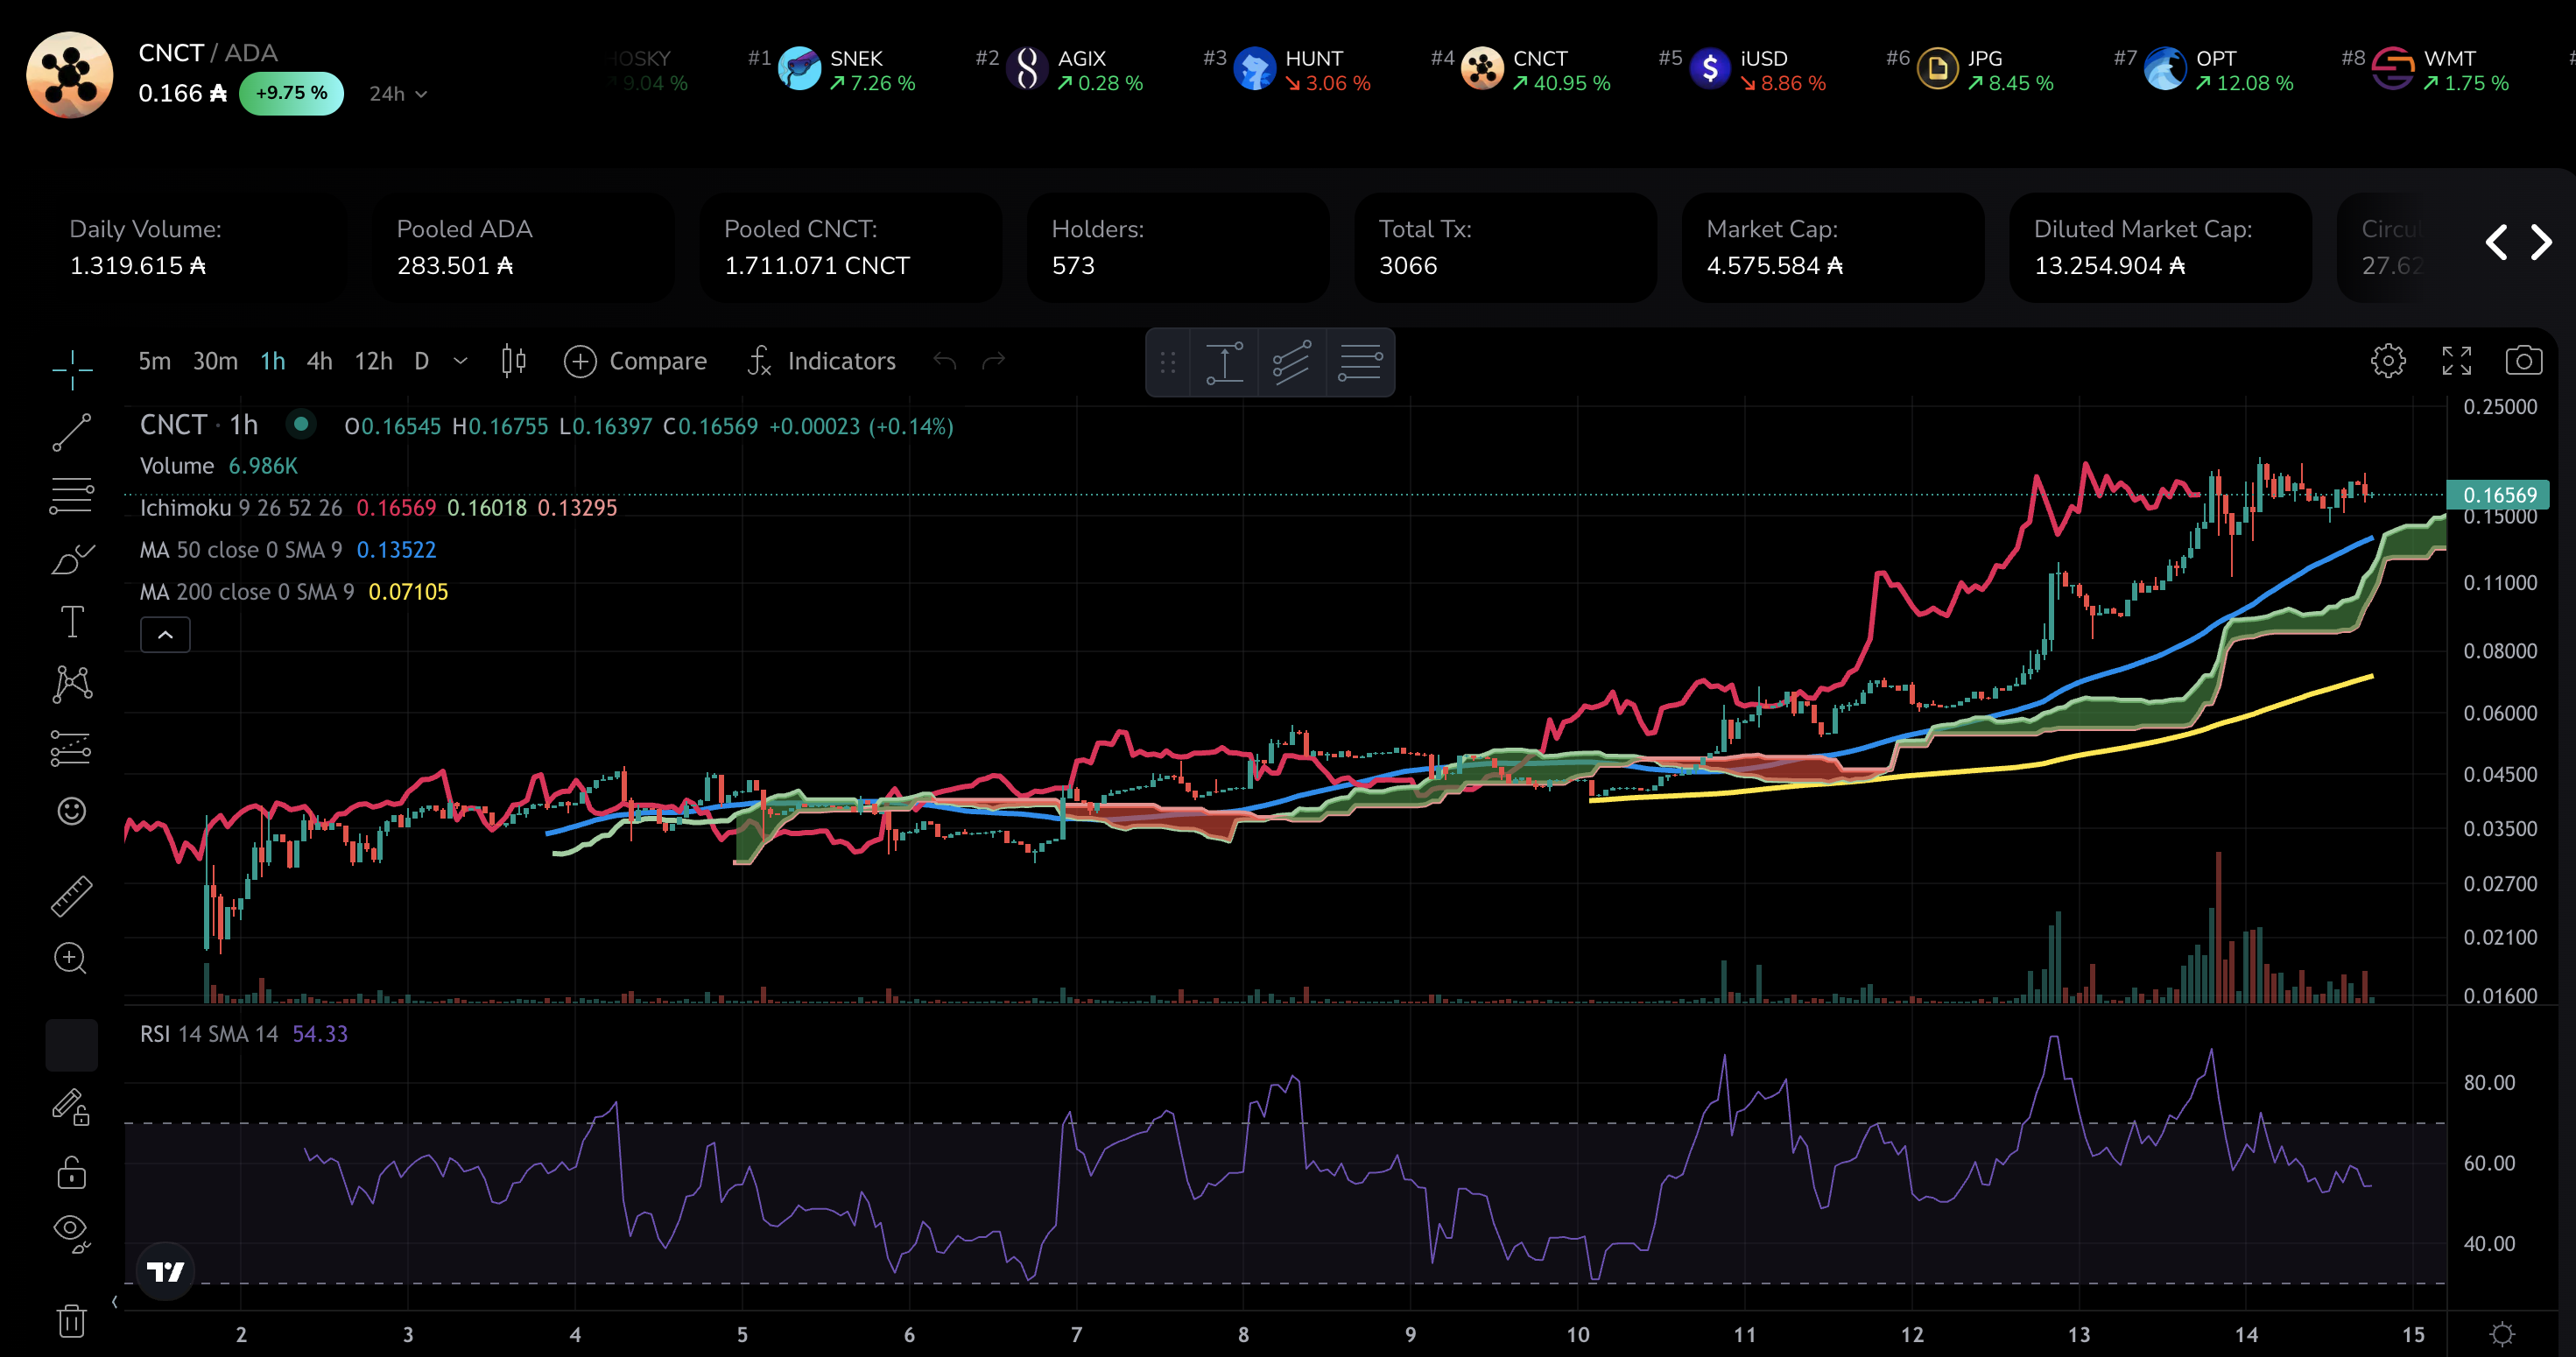Switch to the 4h timeframe
Image resolution: width=2576 pixels, height=1357 pixels.
pyautogui.click(x=319, y=361)
